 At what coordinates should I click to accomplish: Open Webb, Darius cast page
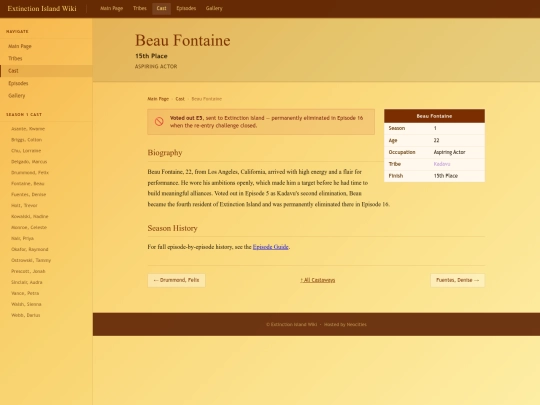click(x=26, y=315)
